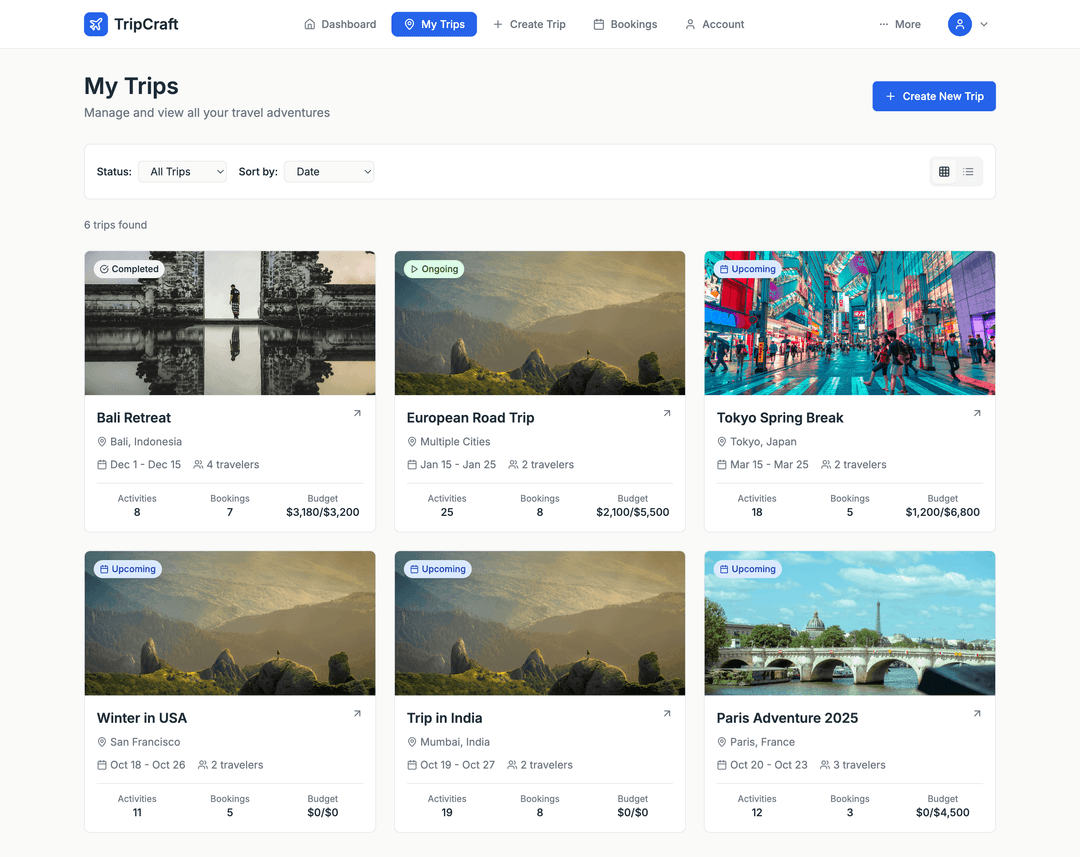Click the Winter in USA arrow icon
1080x857 pixels.
point(357,713)
